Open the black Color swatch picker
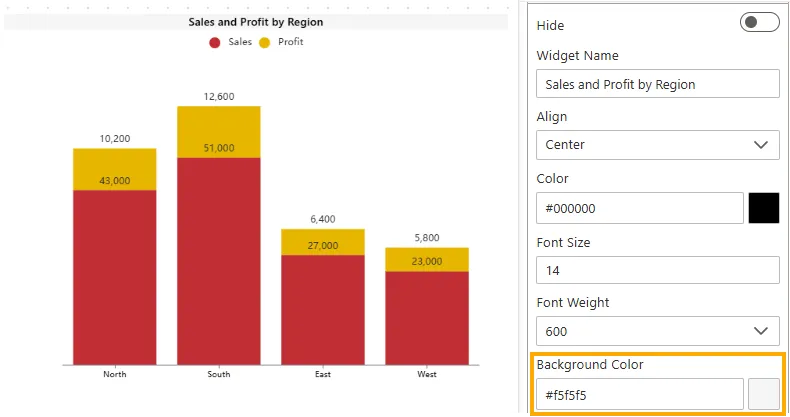790x417 pixels. tap(763, 208)
